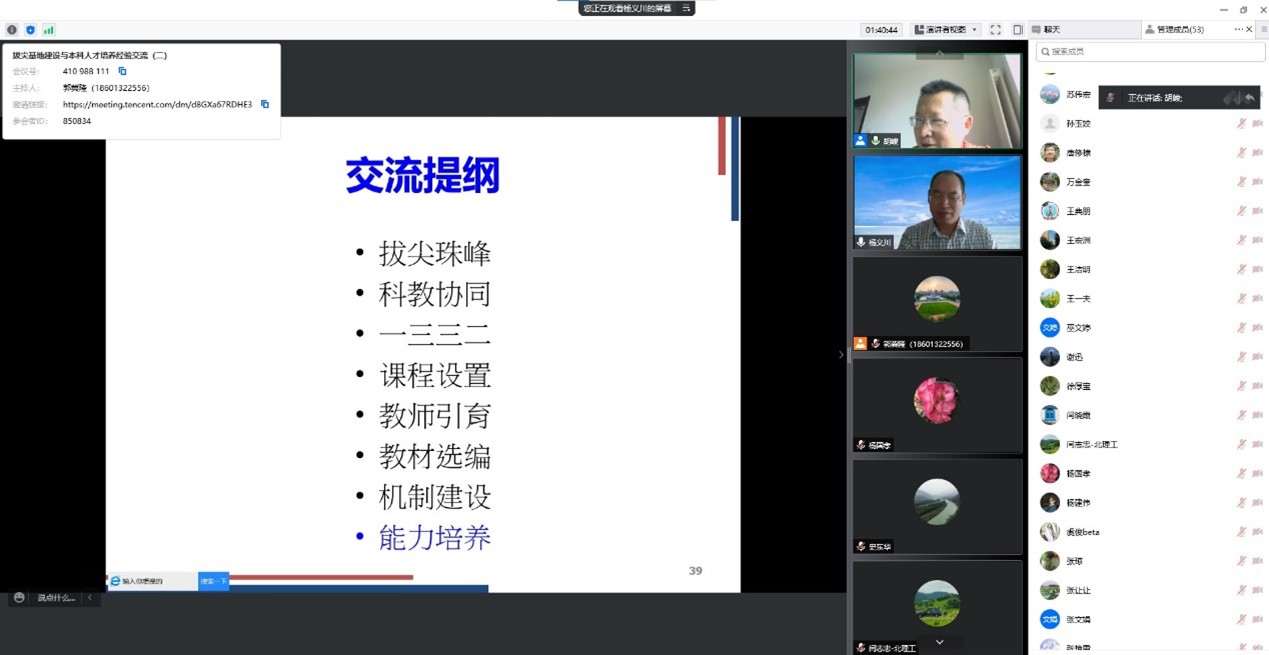
Task: Copy the meeting number 410 988 111
Action: (x=123, y=71)
